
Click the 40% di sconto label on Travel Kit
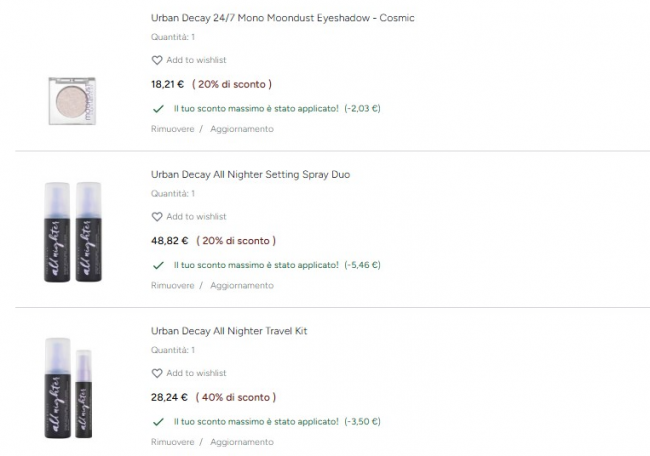(234, 397)
